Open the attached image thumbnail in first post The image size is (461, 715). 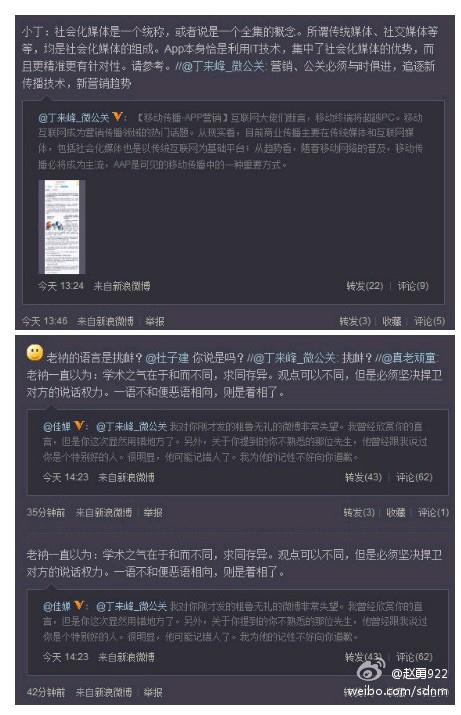click(62, 226)
